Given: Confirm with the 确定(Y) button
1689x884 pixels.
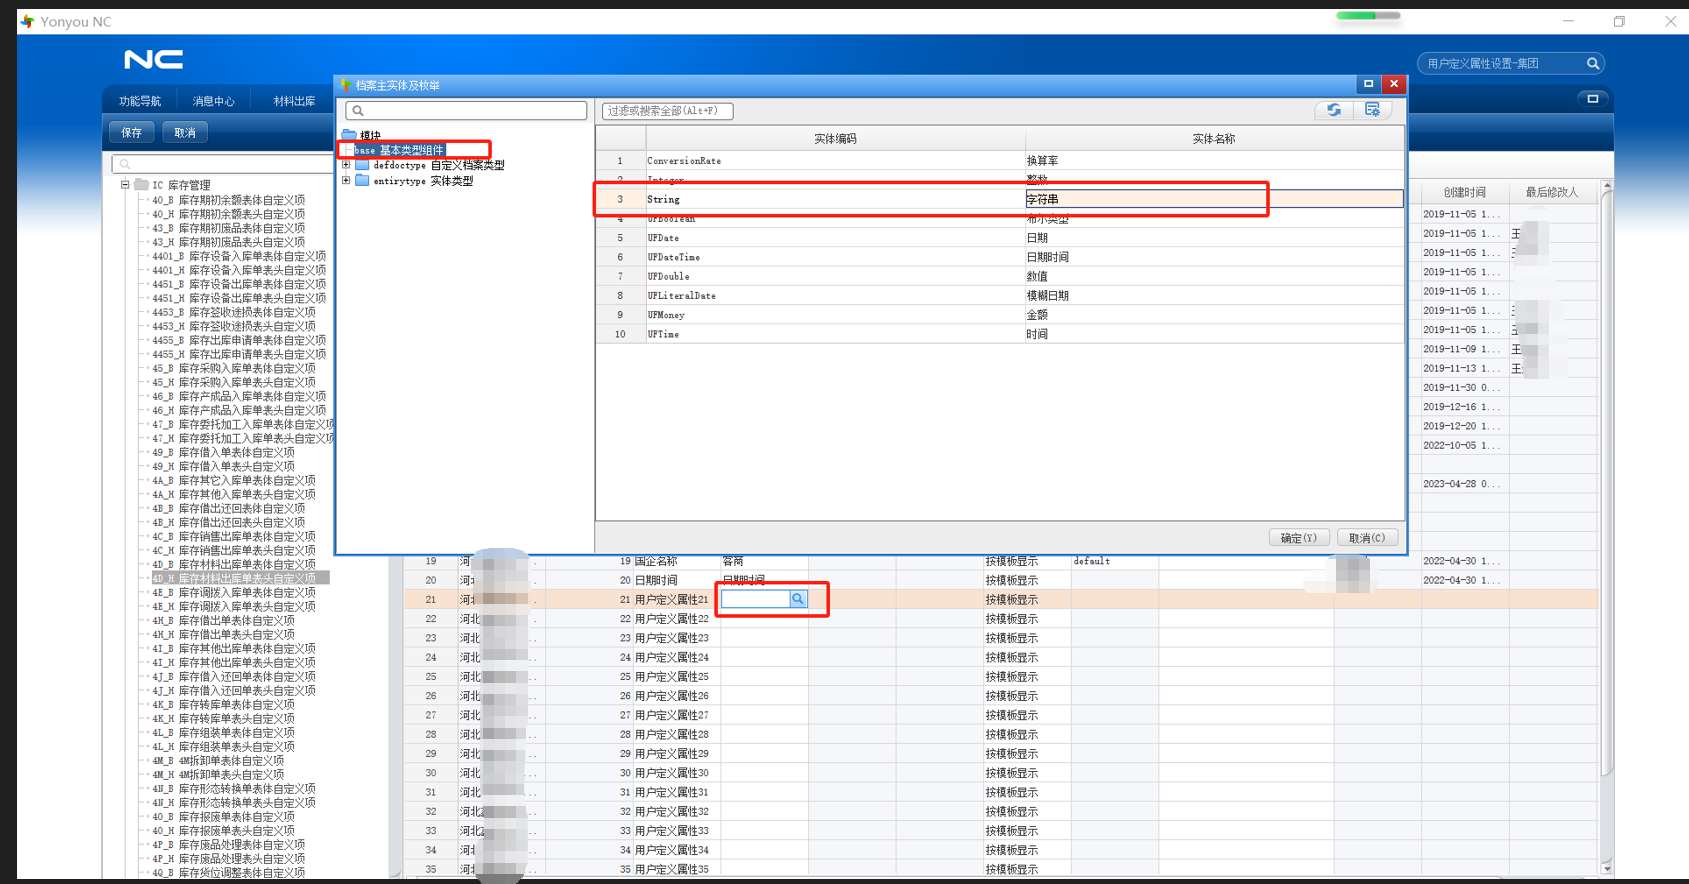Looking at the screenshot, I should click(x=1299, y=538).
